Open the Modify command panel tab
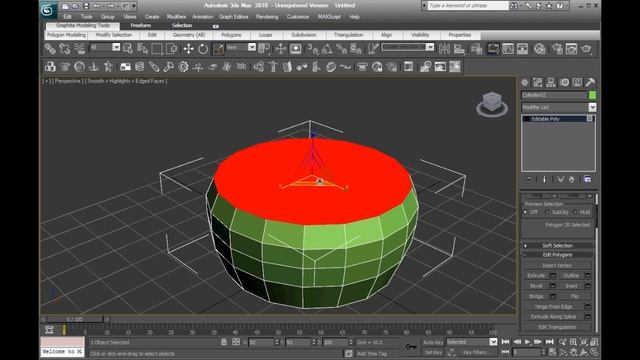 538,82
